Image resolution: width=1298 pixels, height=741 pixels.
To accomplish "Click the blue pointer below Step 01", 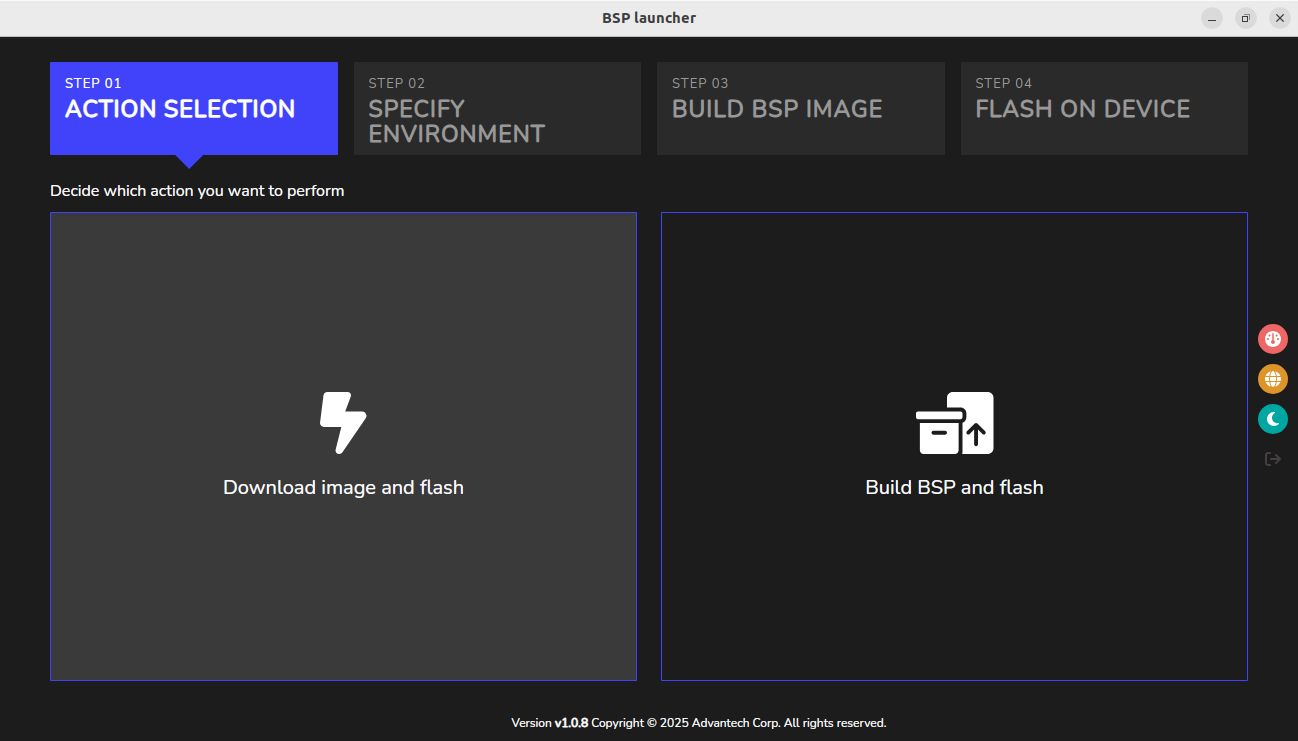I will 189,161.
